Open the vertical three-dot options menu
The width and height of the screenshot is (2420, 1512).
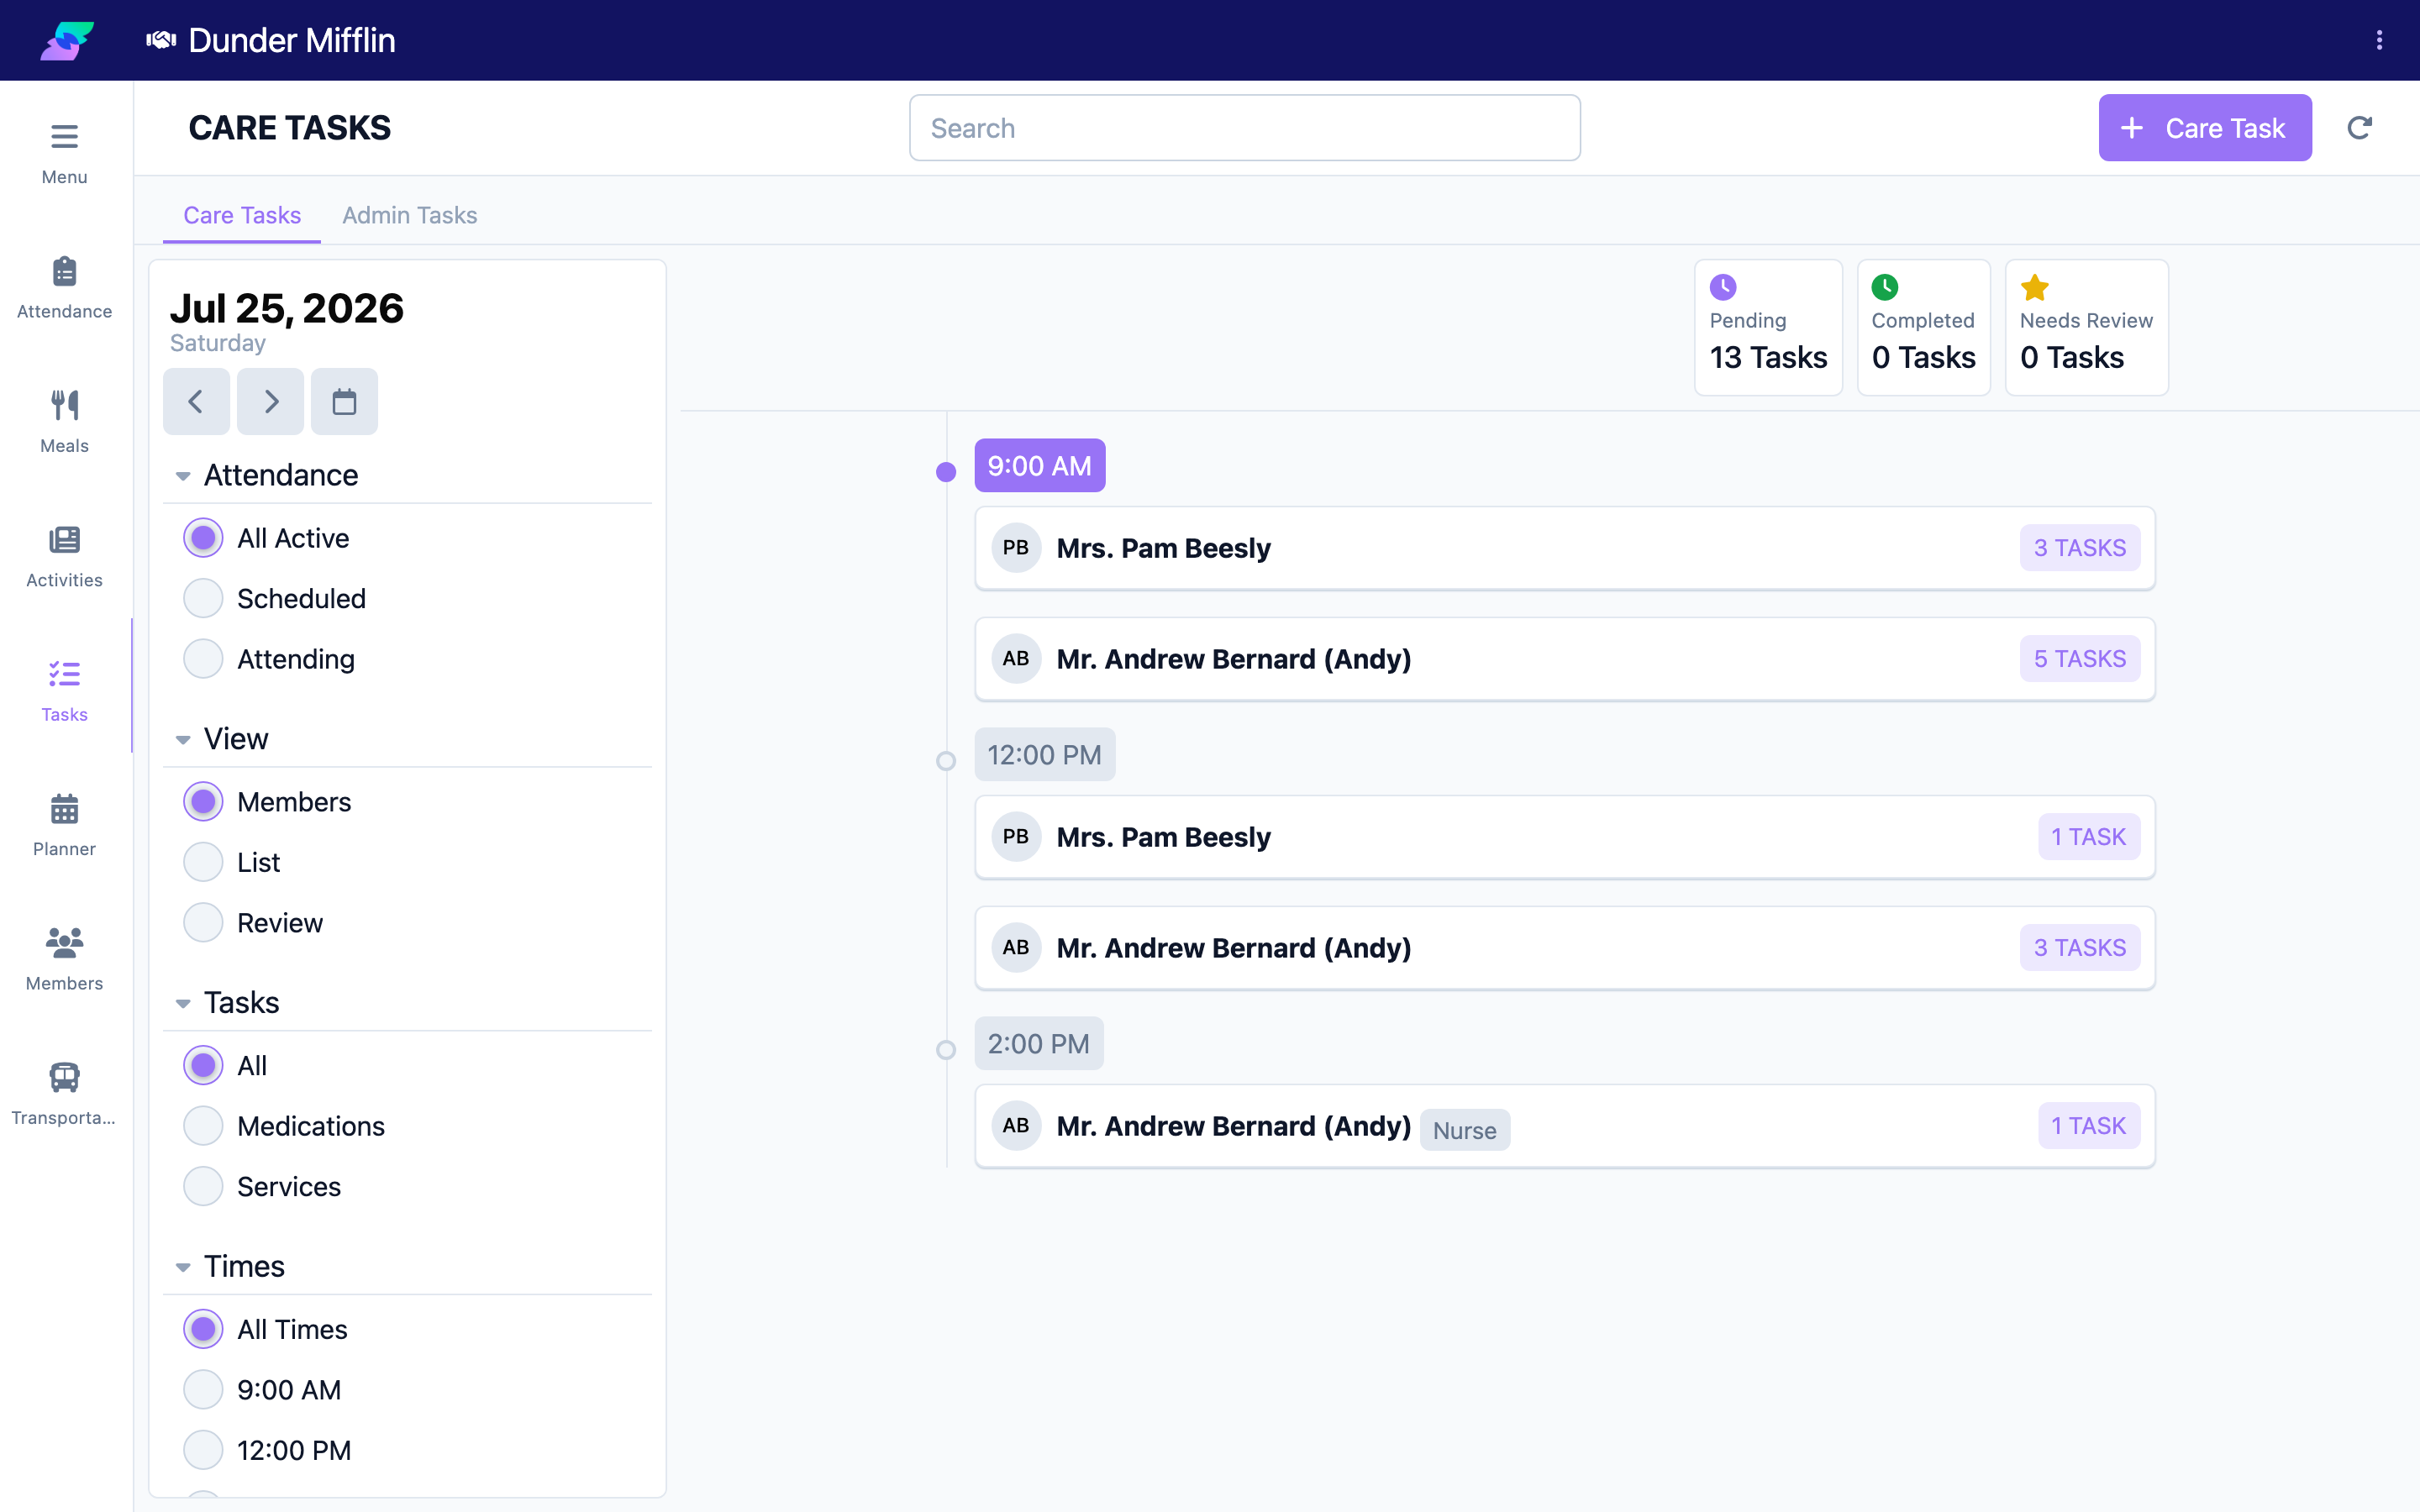[2379, 40]
